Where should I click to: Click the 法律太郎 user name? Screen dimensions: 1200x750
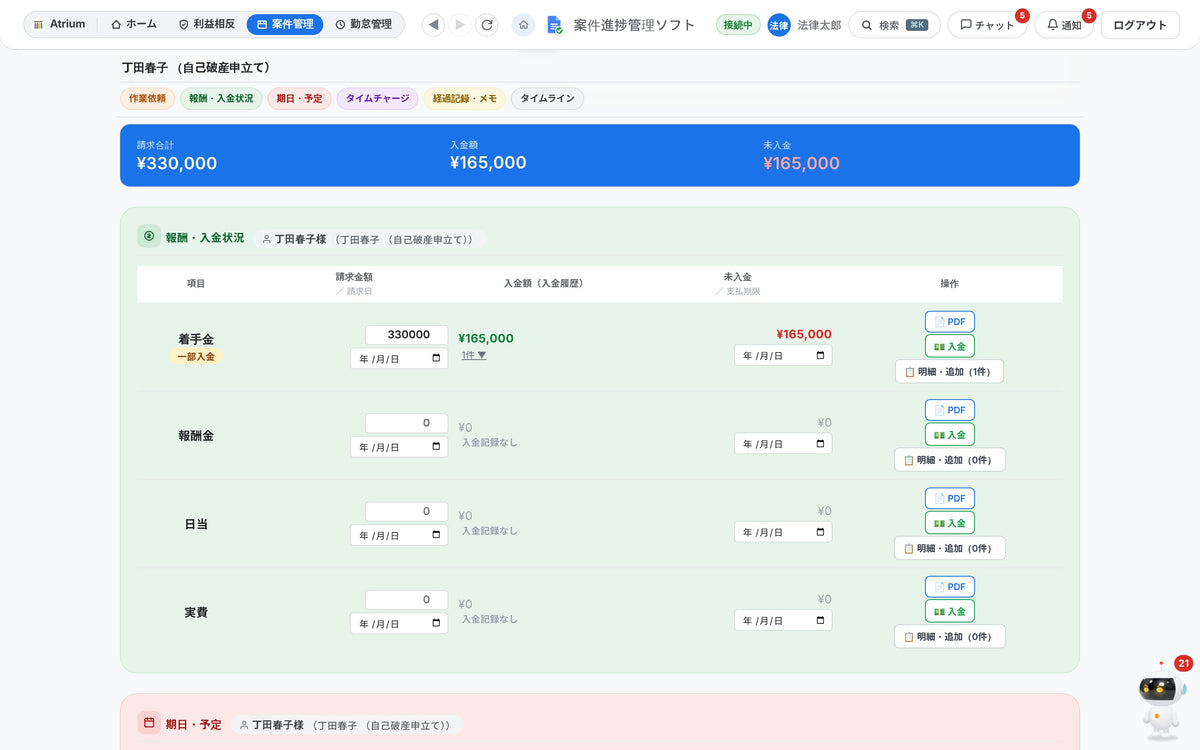tap(819, 25)
